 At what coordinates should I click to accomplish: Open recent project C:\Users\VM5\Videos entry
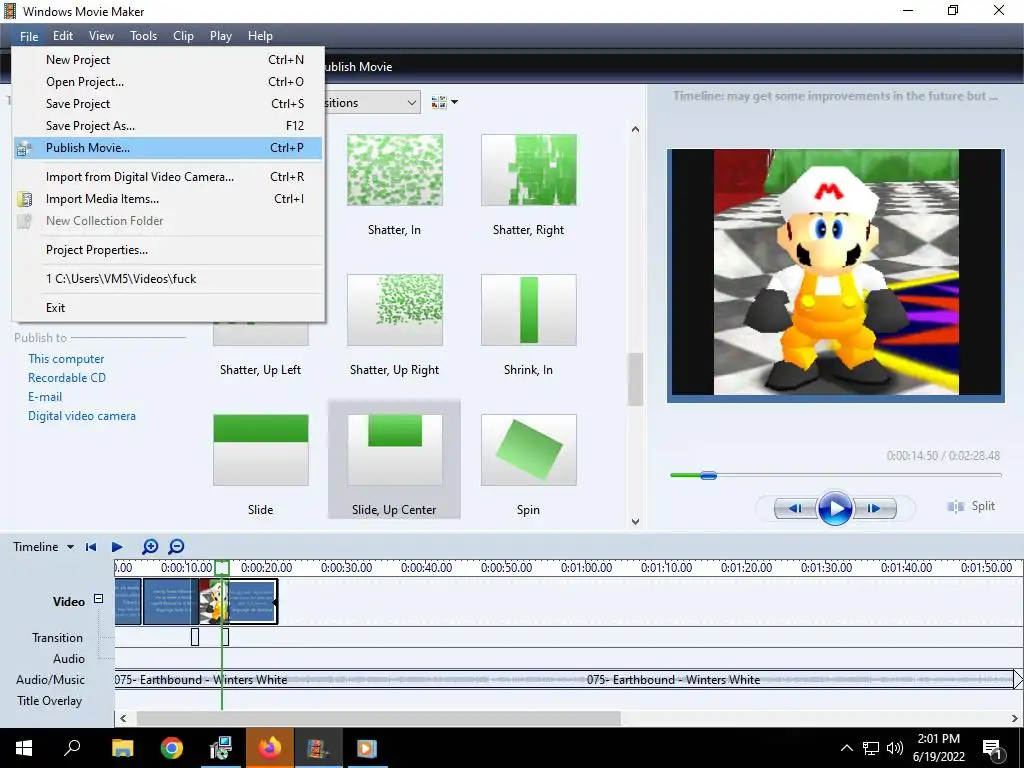pos(168,279)
